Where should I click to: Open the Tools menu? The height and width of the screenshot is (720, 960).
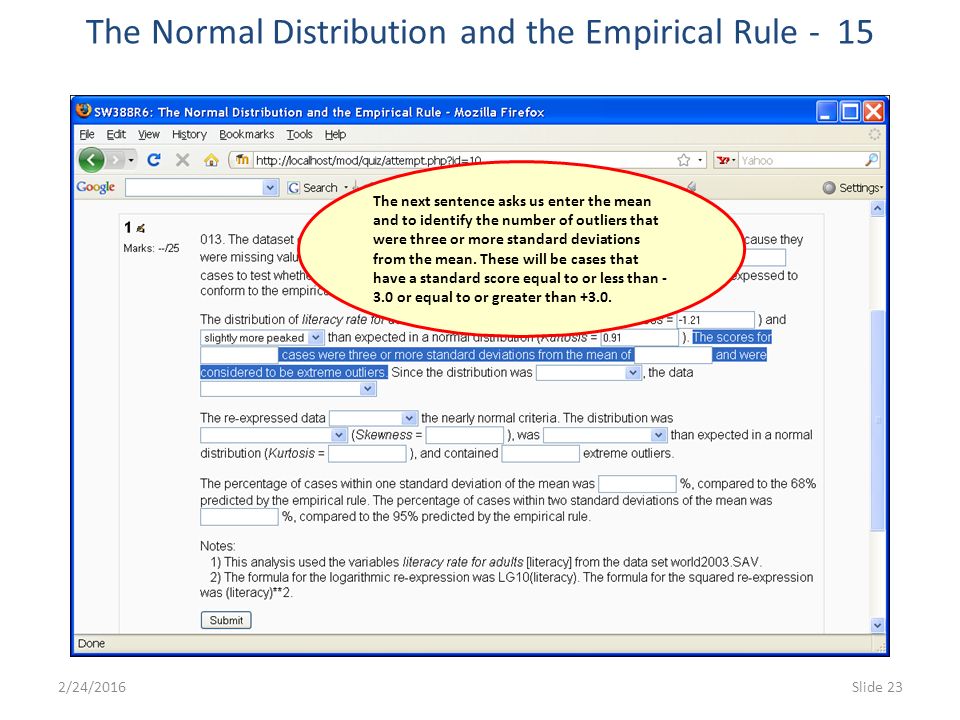point(299,135)
